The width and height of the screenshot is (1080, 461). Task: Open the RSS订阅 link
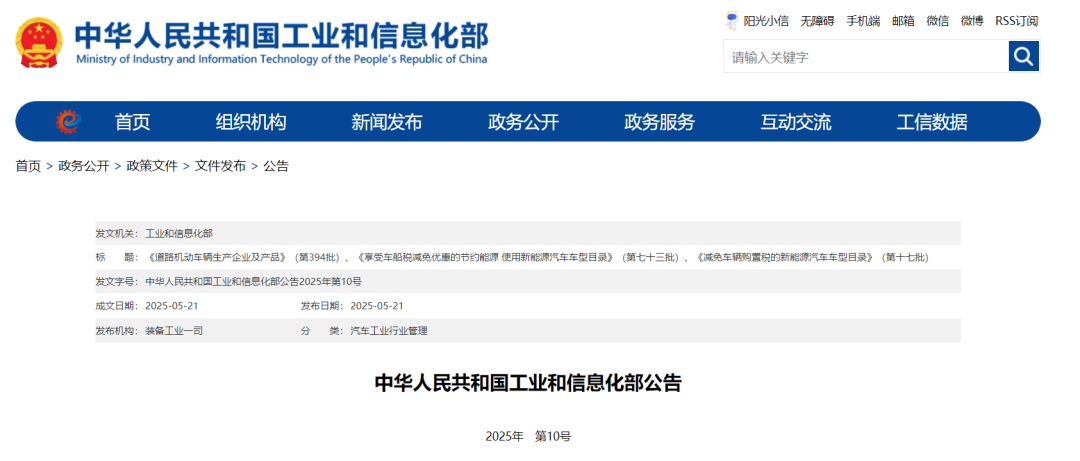pyautogui.click(x=1016, y=21)
